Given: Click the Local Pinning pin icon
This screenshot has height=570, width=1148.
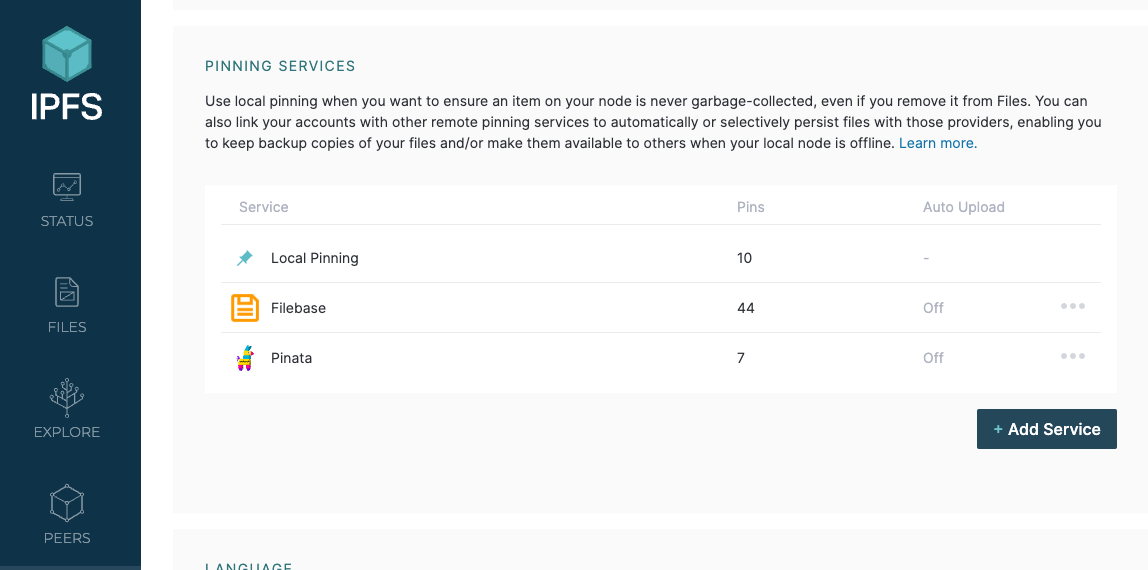Looking at the screenshot, I should [245, 258].
